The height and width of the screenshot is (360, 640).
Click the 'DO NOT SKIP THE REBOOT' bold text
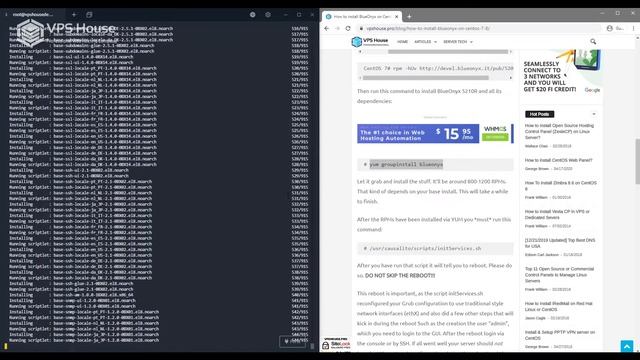pyautogui.click(x=400, y=276)
